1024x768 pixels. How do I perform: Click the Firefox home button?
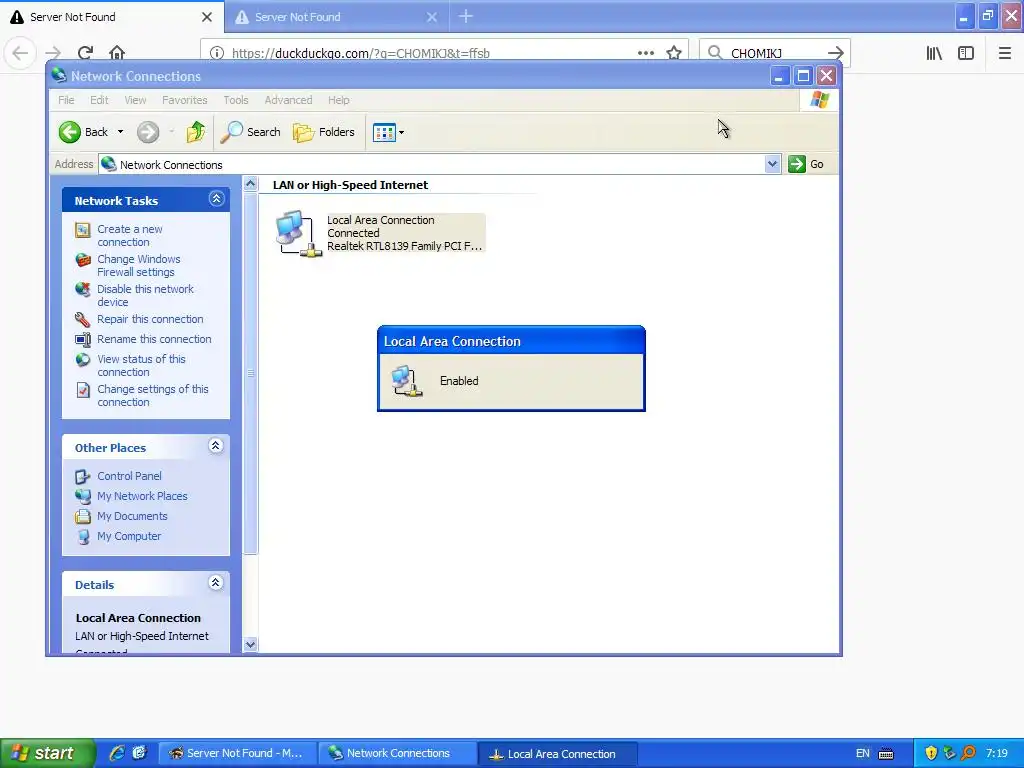coord(117,53)
